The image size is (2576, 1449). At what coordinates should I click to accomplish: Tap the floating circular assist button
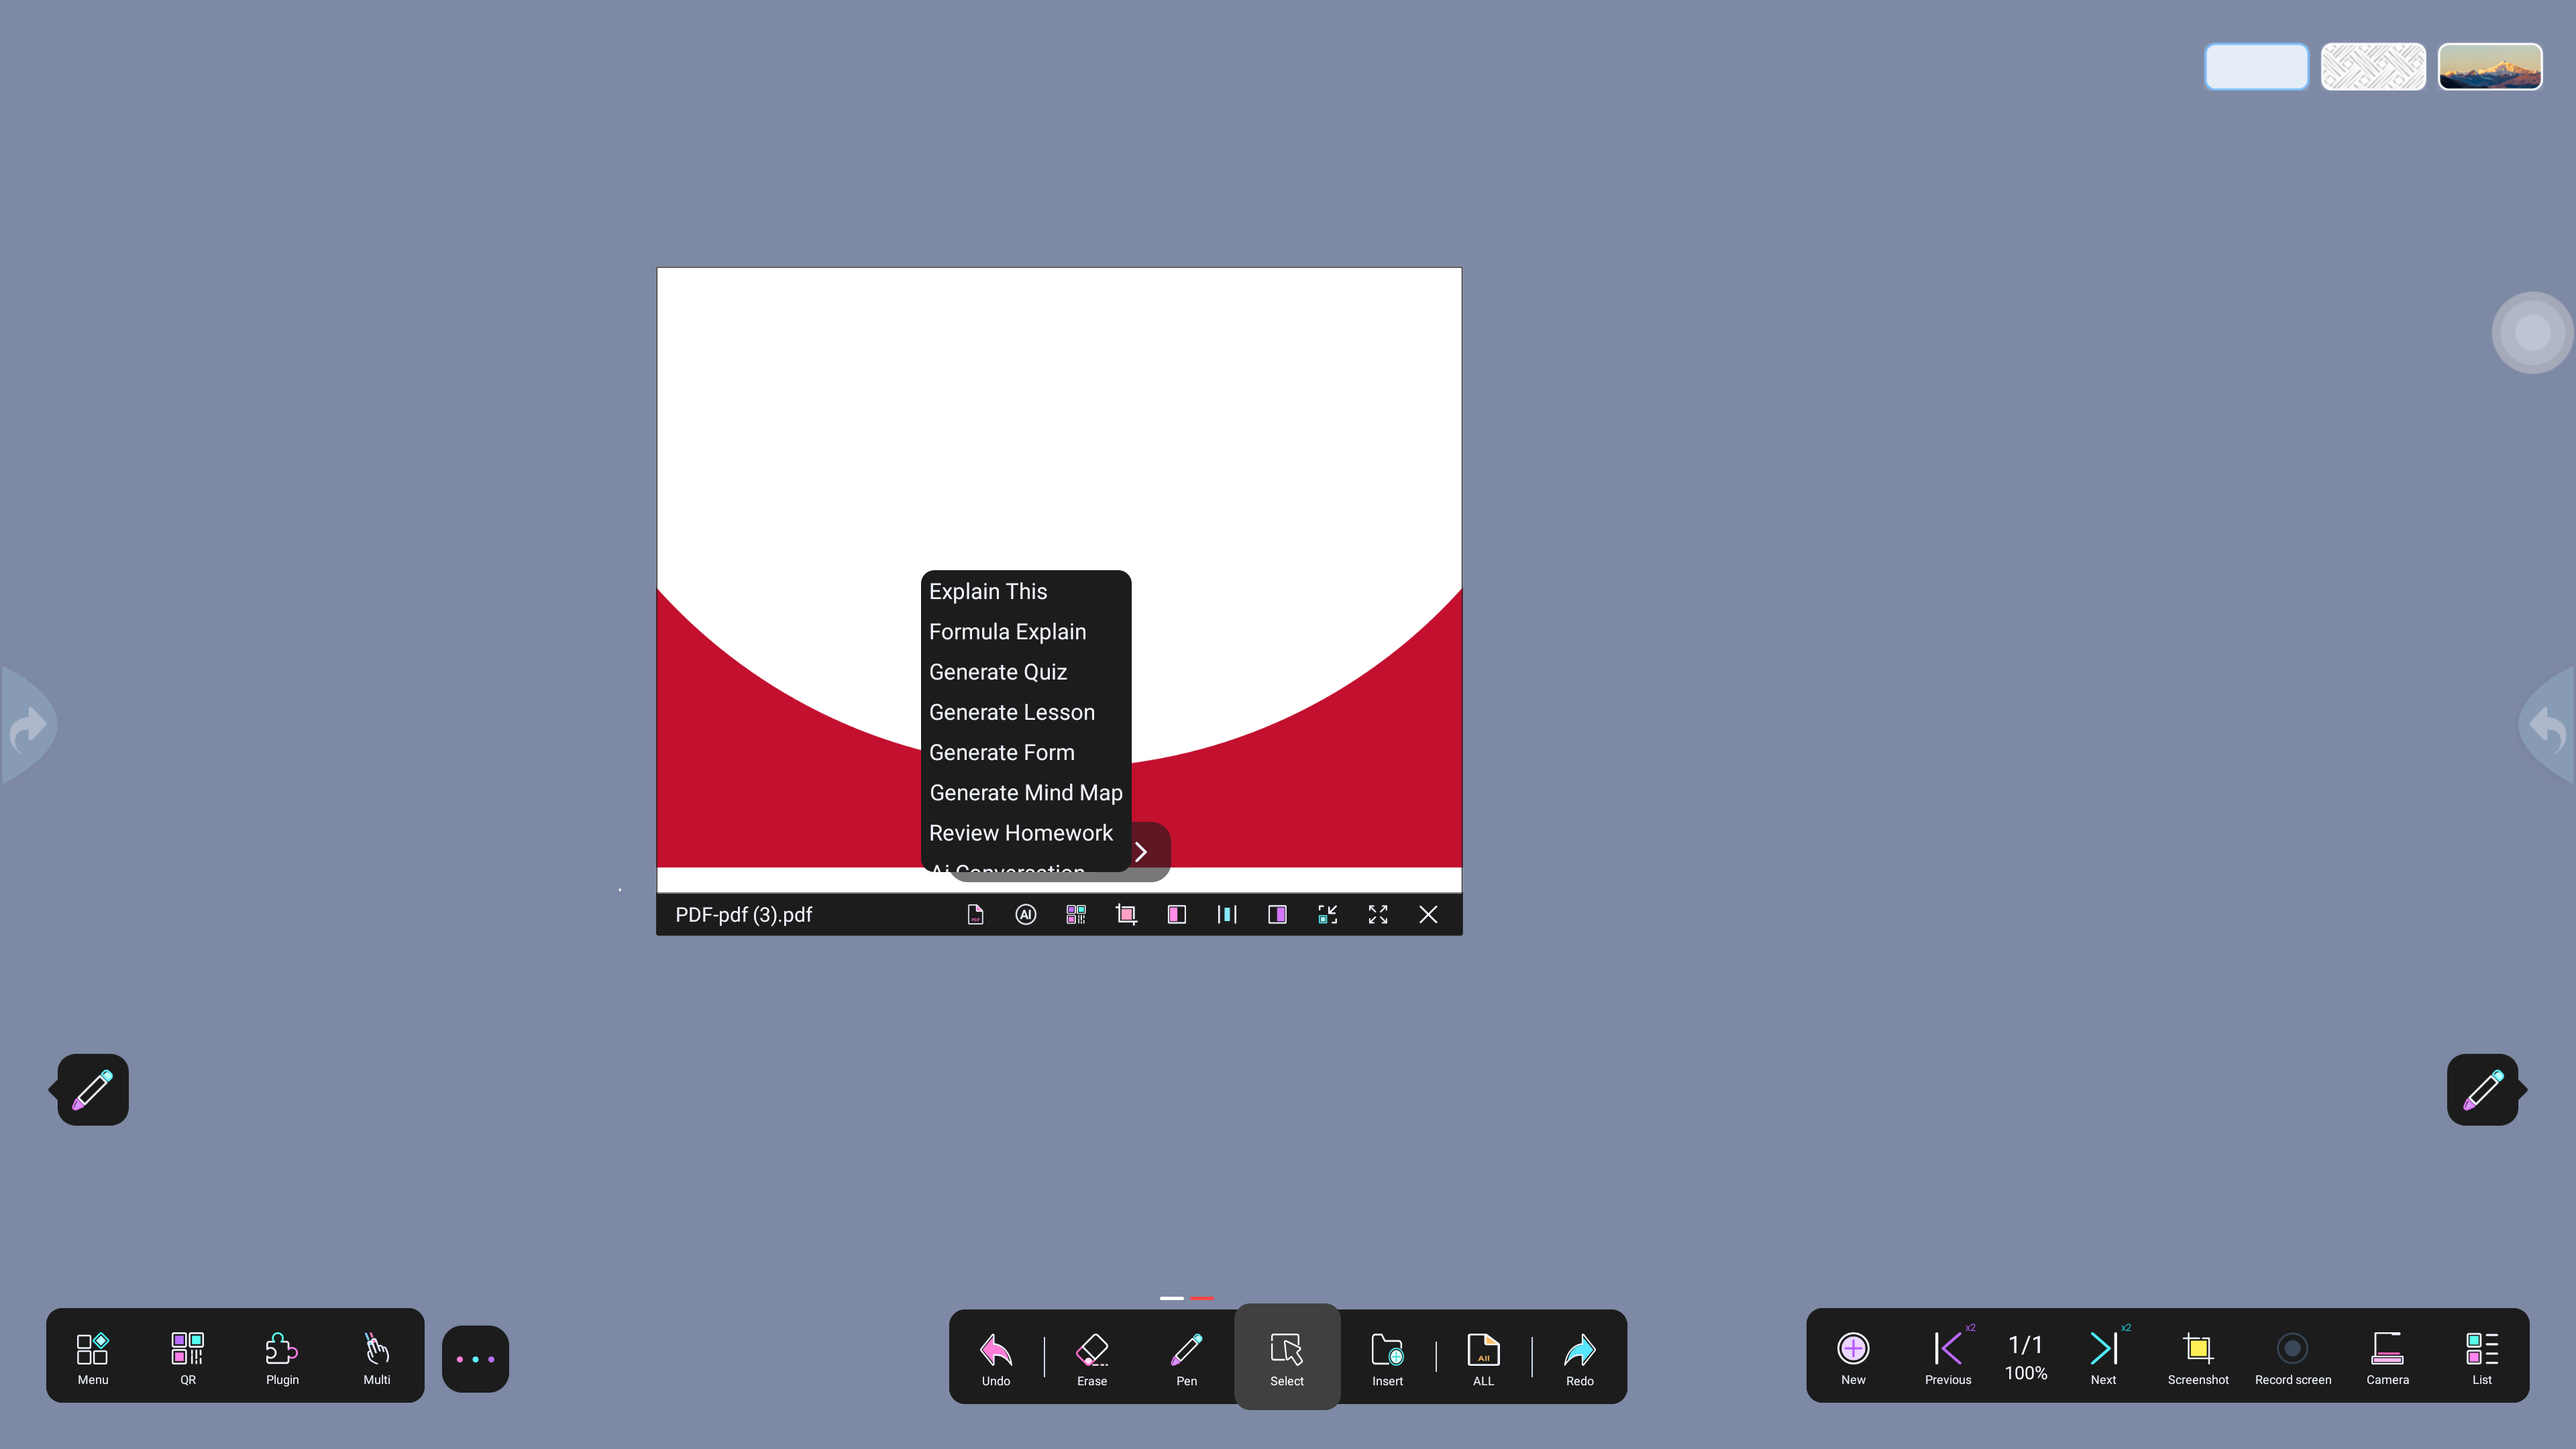[2532, 332]
